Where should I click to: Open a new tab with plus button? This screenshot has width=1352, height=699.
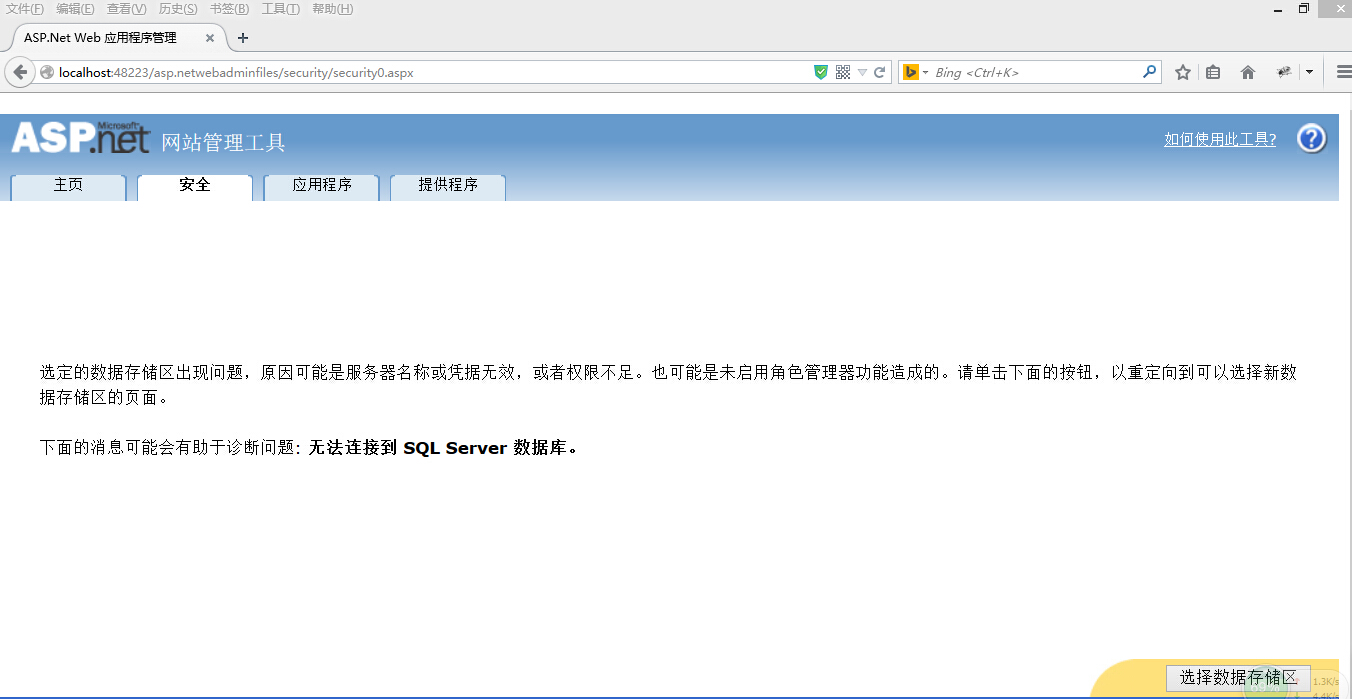(x=242, y=38)
